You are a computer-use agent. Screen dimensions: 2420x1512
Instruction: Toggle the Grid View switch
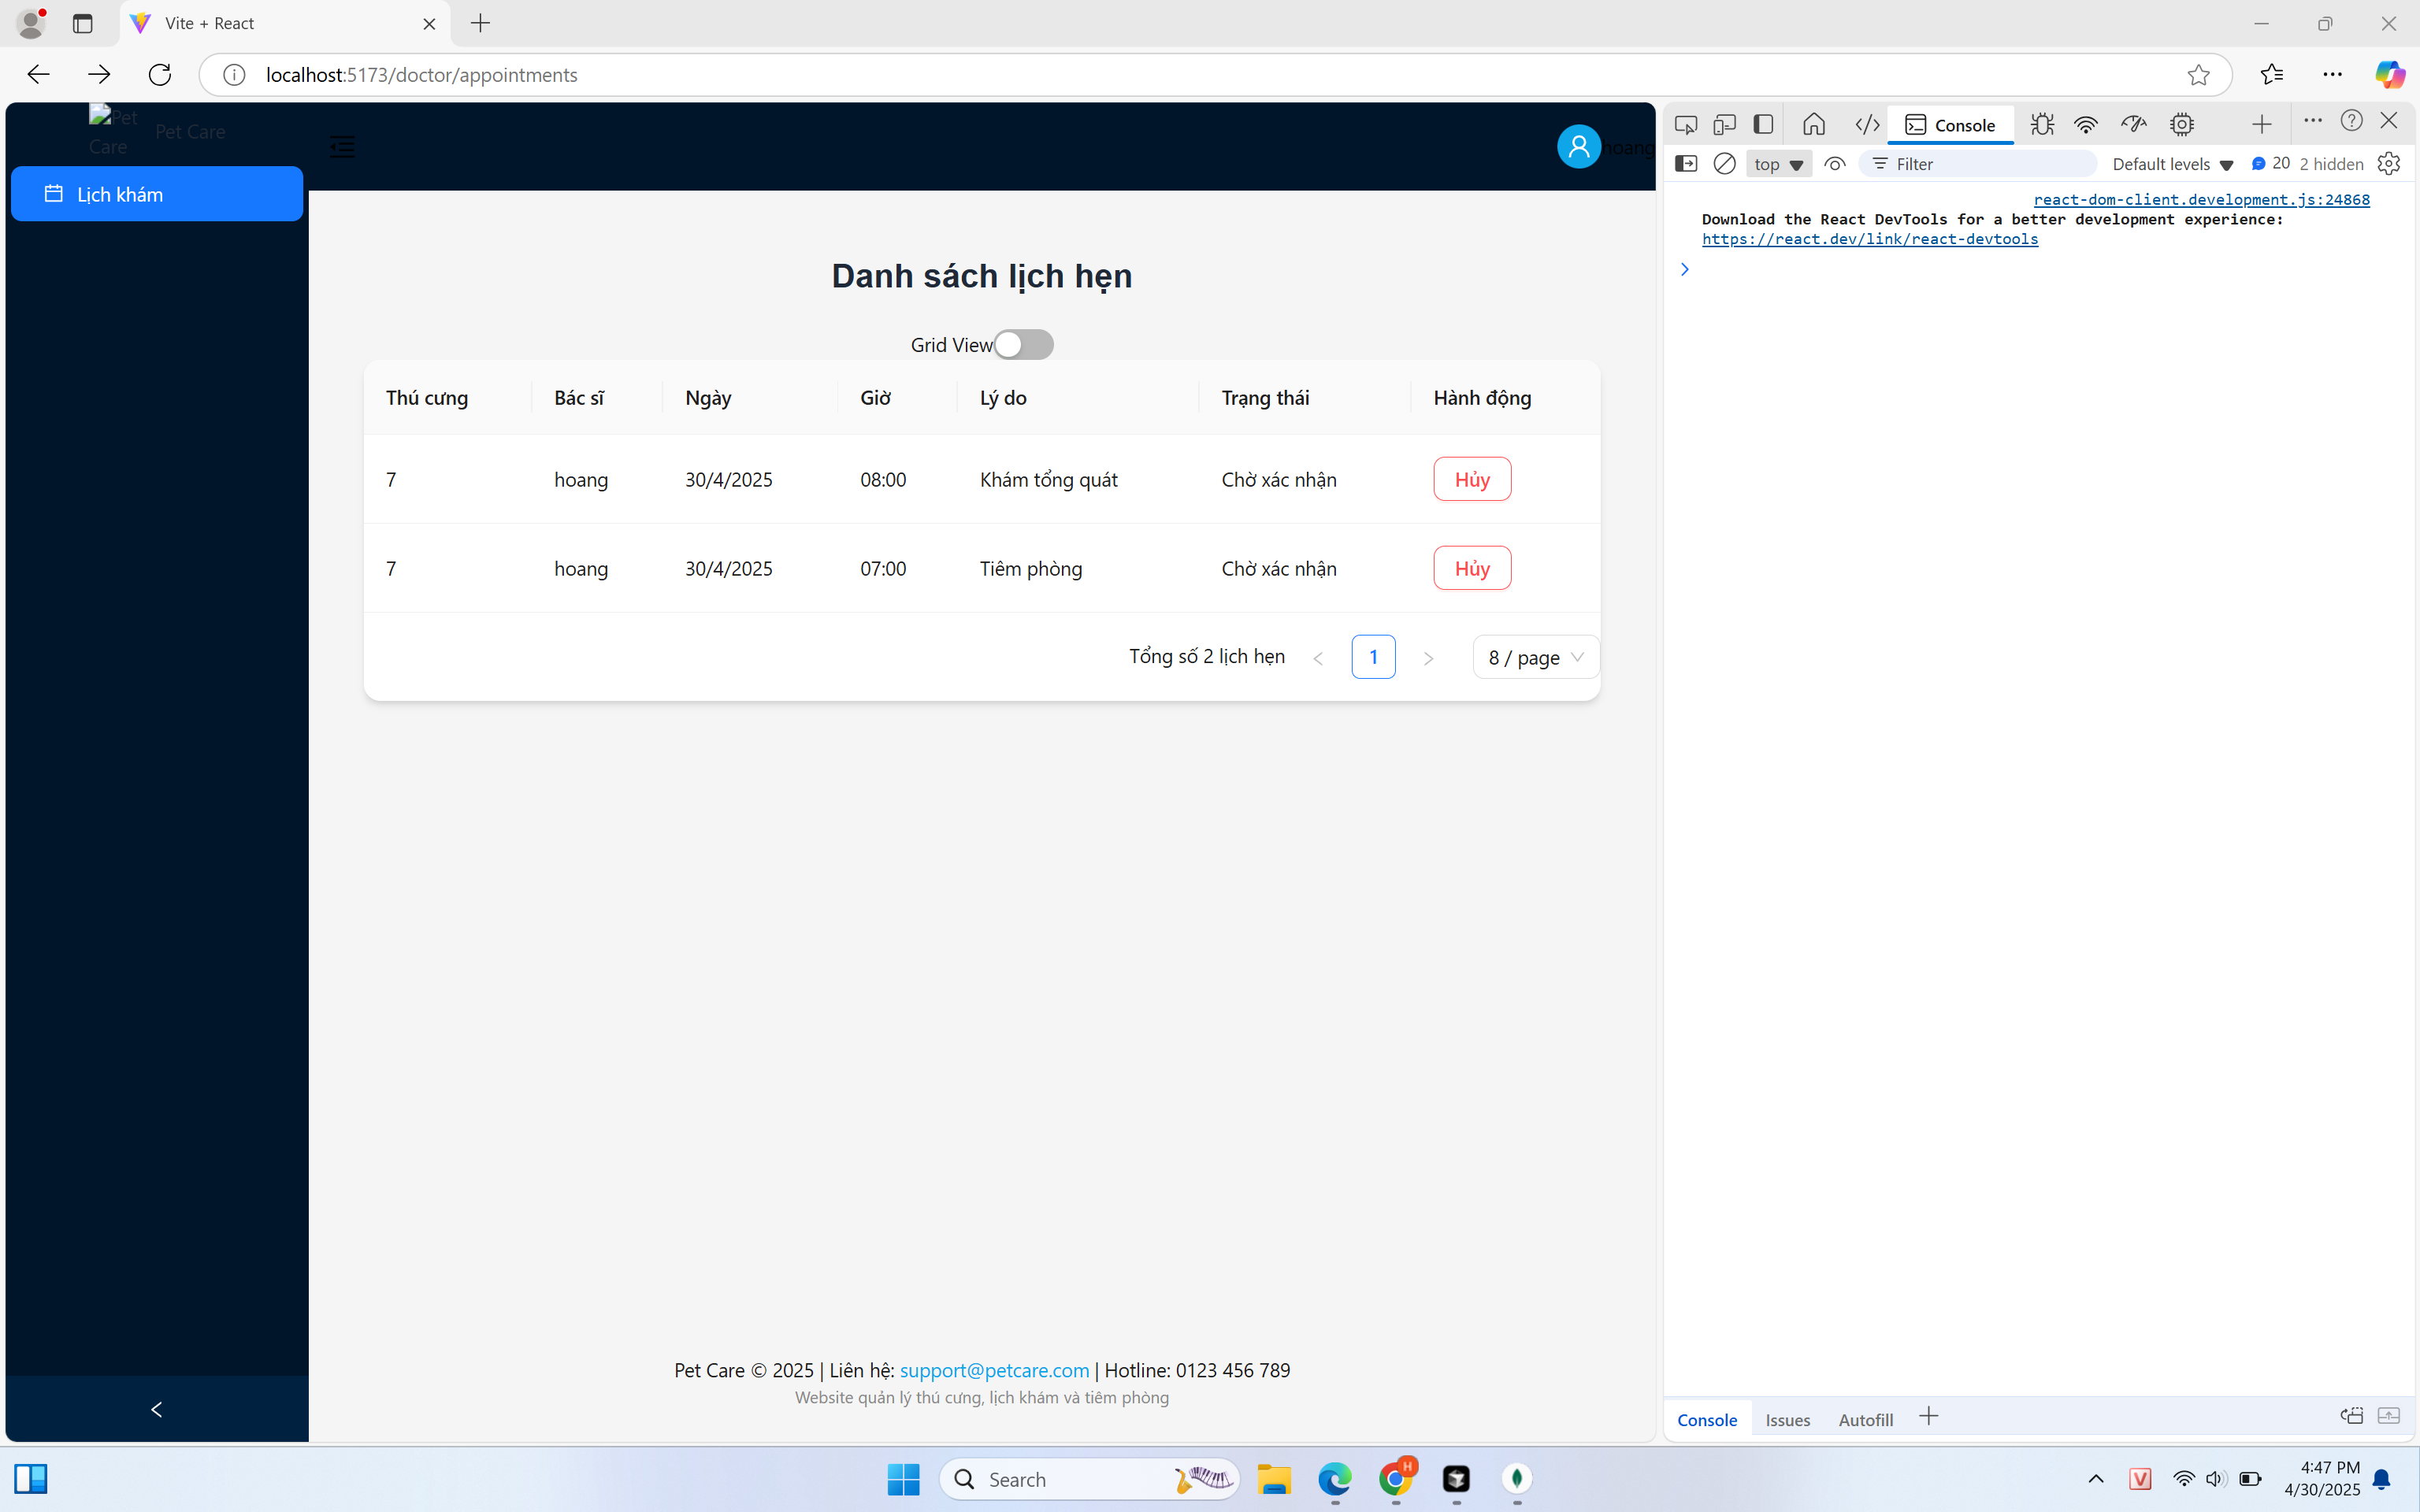point(1023,344)
